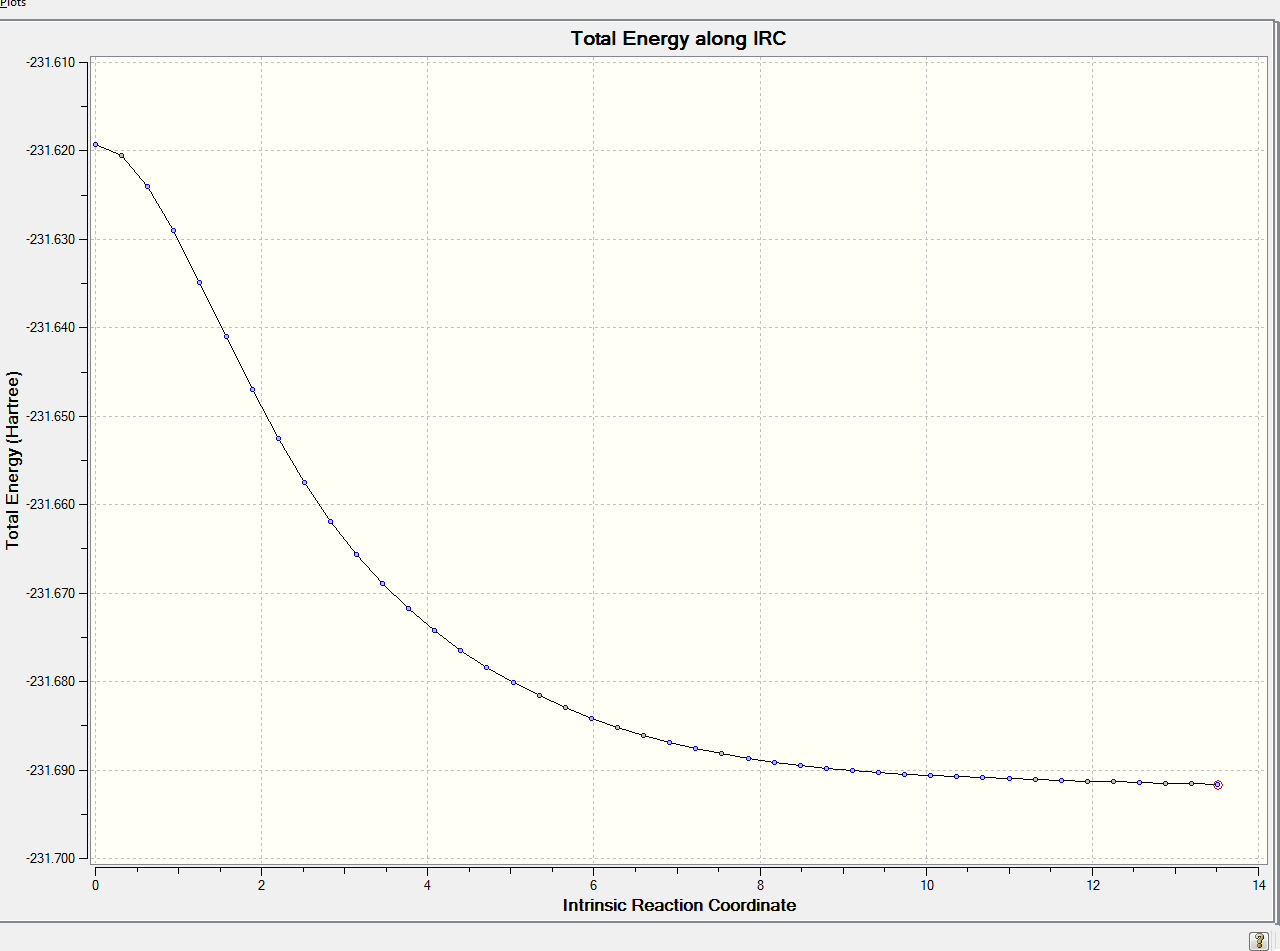
Task: Click the x-axis tick label 8
Action: pos(760,885)
